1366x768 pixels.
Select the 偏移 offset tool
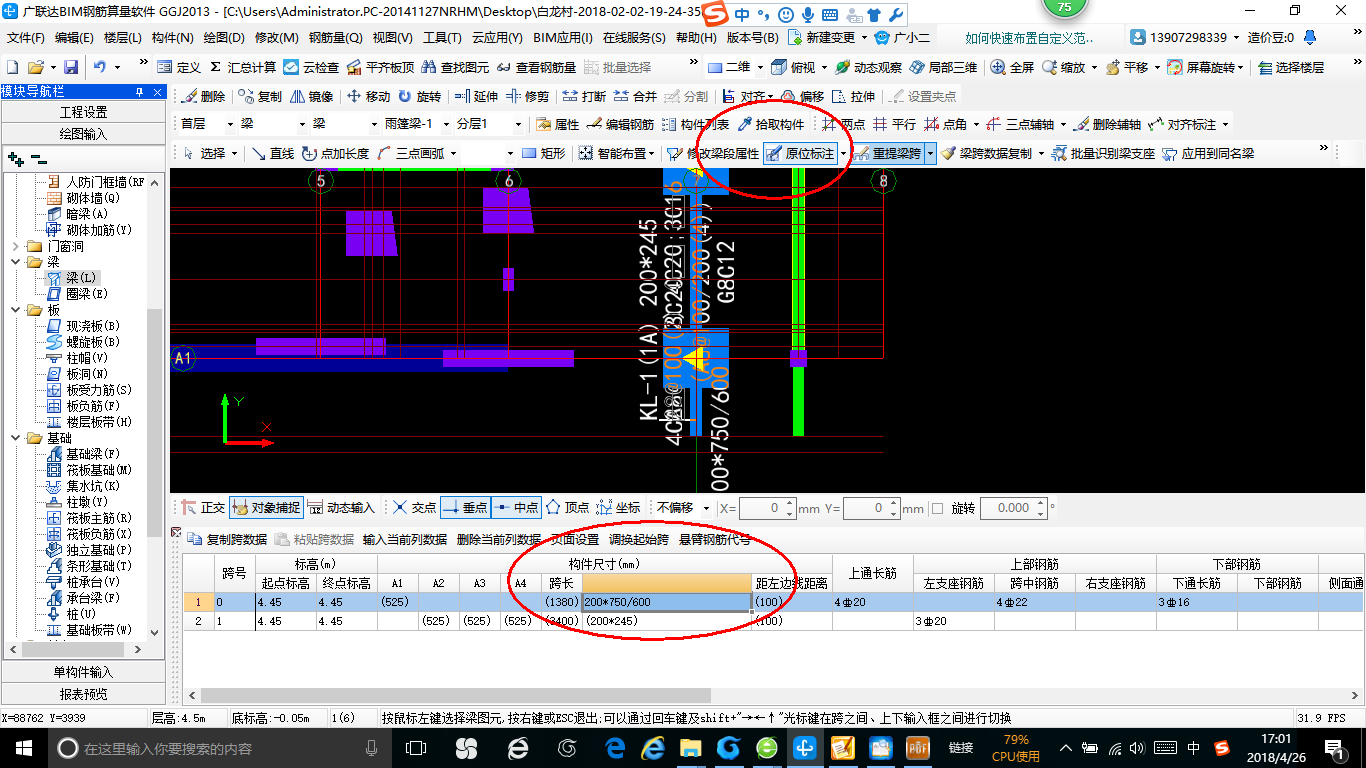(803, 96)
